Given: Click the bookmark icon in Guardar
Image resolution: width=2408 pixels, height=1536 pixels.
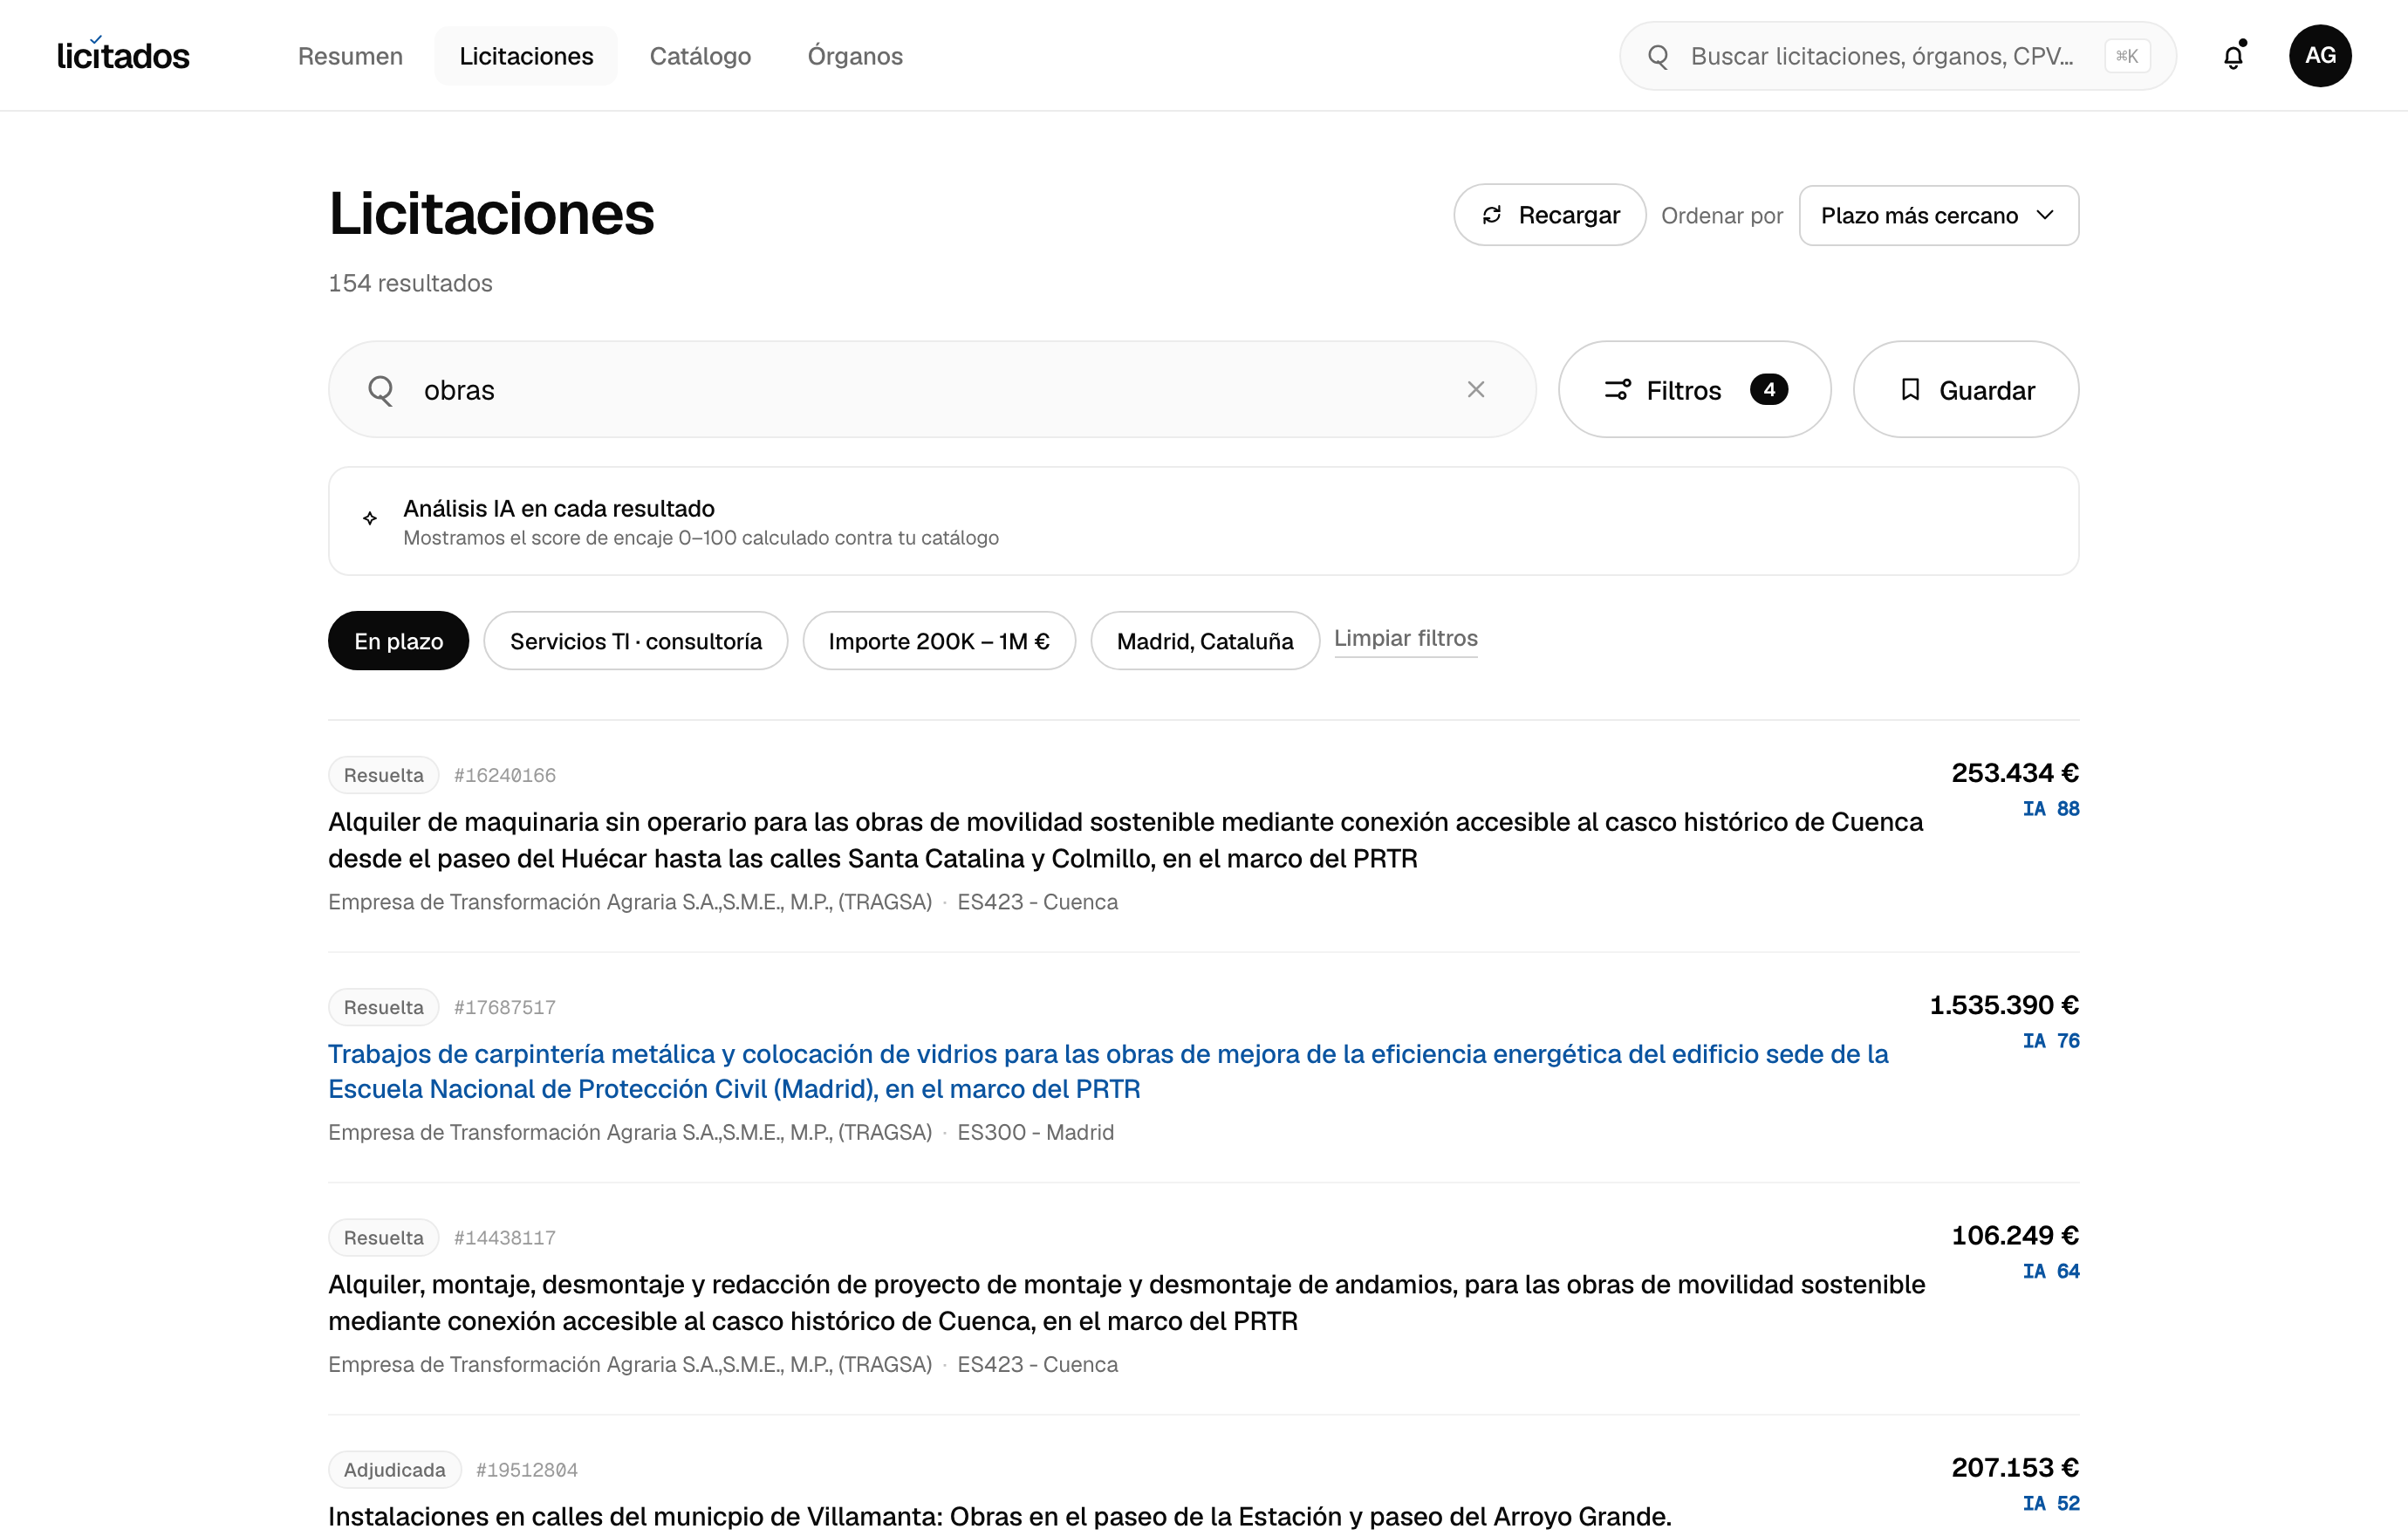Looking at the screenshot, I should pos(1910,389).
